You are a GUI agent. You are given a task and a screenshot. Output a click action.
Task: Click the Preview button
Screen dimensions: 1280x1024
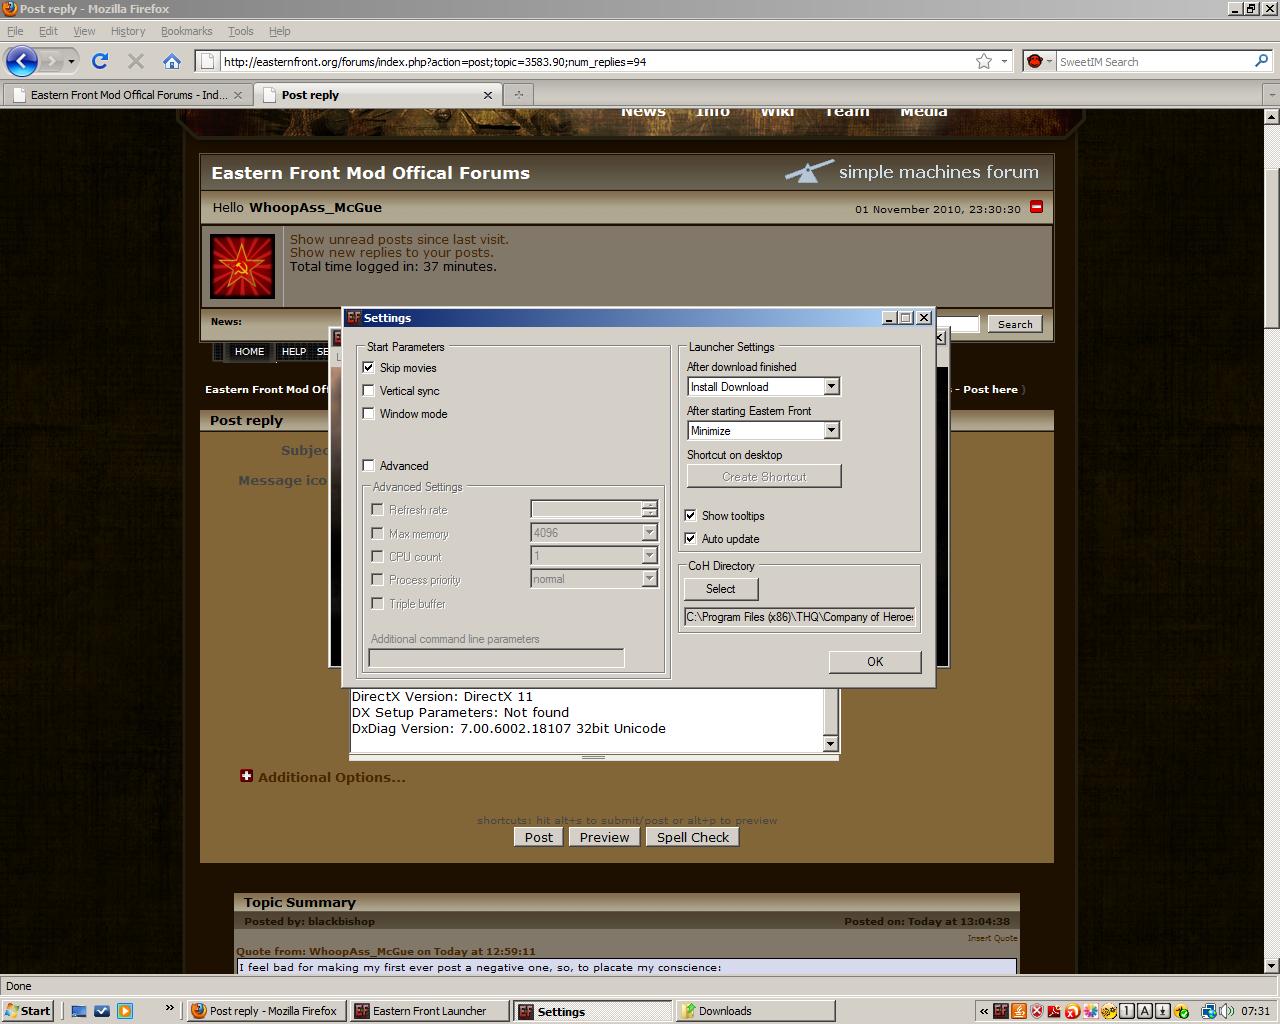tap(604, 837)
